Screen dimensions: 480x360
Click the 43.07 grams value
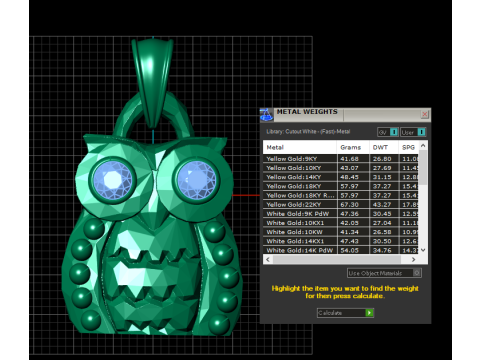[349, 168]
